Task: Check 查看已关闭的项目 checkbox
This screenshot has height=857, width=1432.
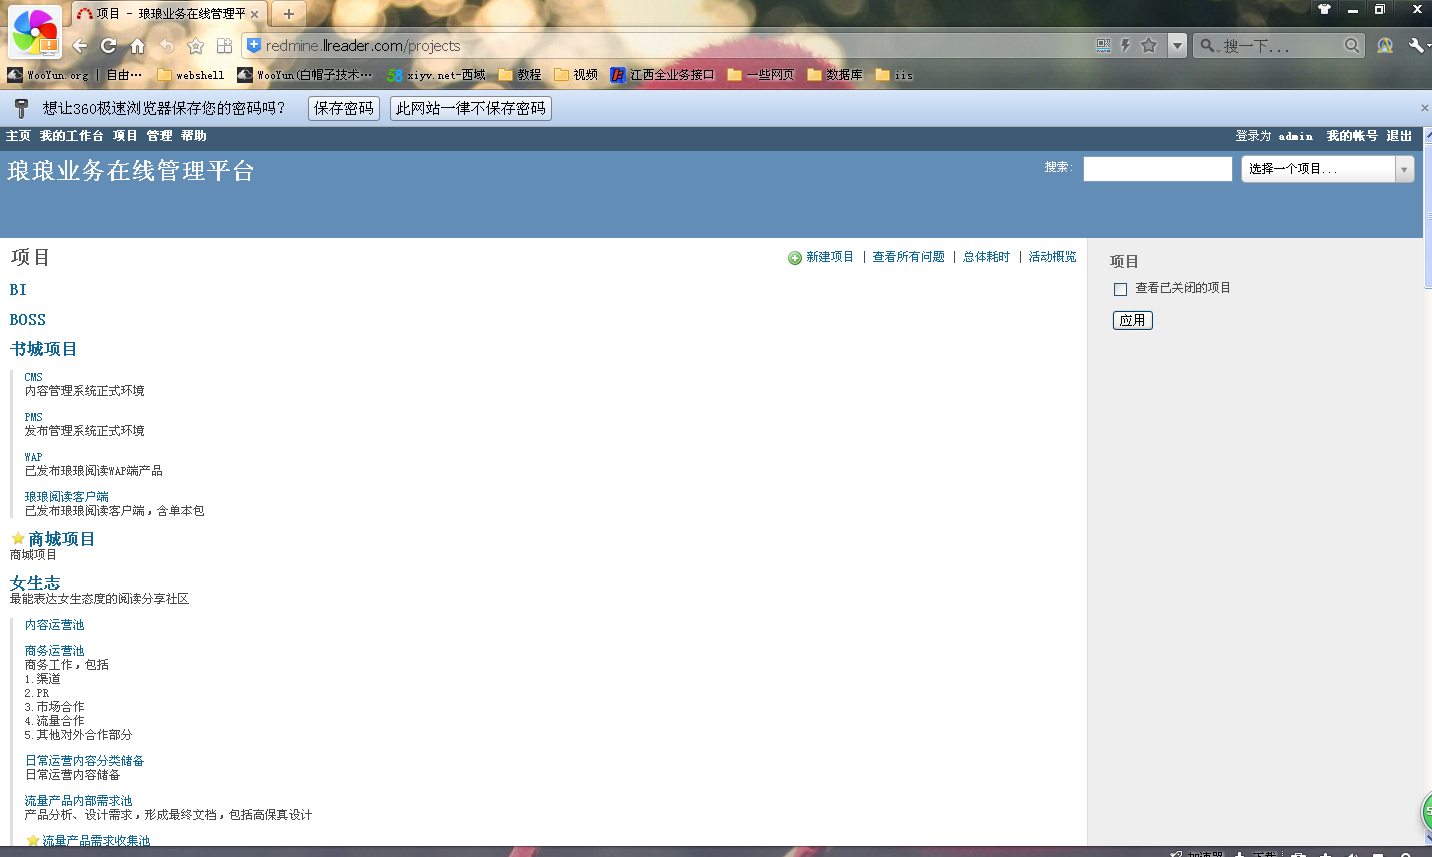Action: click(x=1120, y=289)
